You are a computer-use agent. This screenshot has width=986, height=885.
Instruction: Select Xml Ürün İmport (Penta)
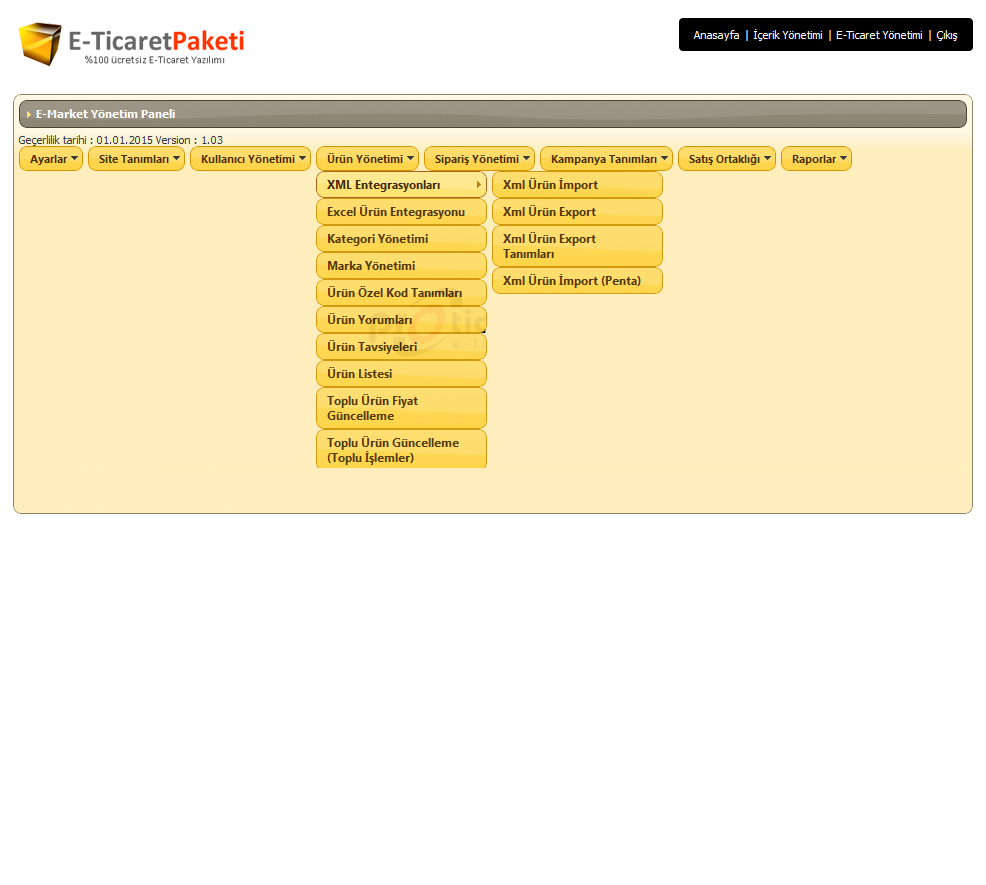pyautogui.click(x=576, y=281)
